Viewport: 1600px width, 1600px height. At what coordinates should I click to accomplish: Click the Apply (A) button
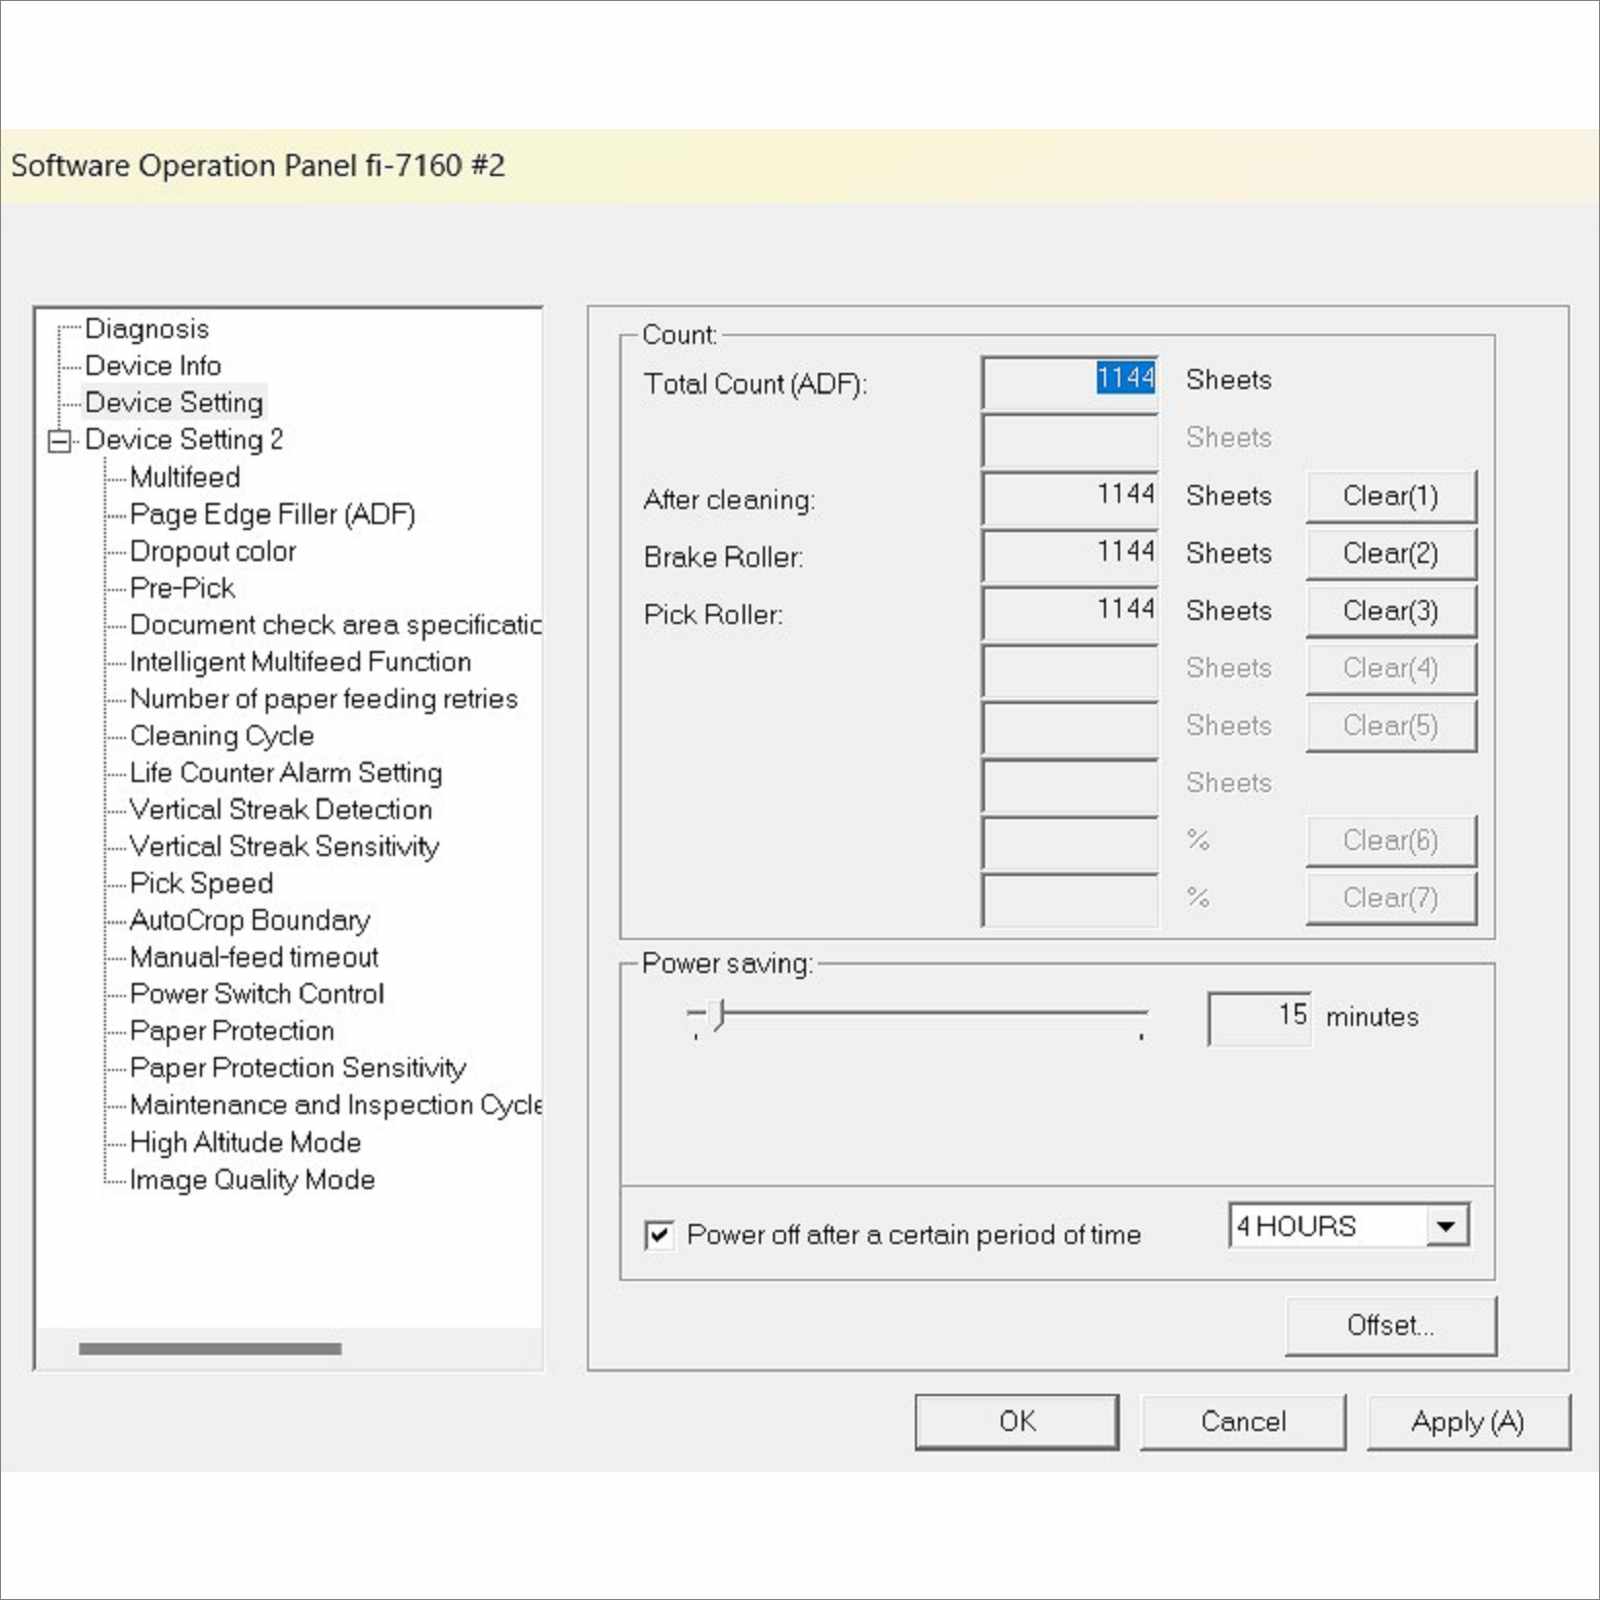[x=1468, y=1422]
